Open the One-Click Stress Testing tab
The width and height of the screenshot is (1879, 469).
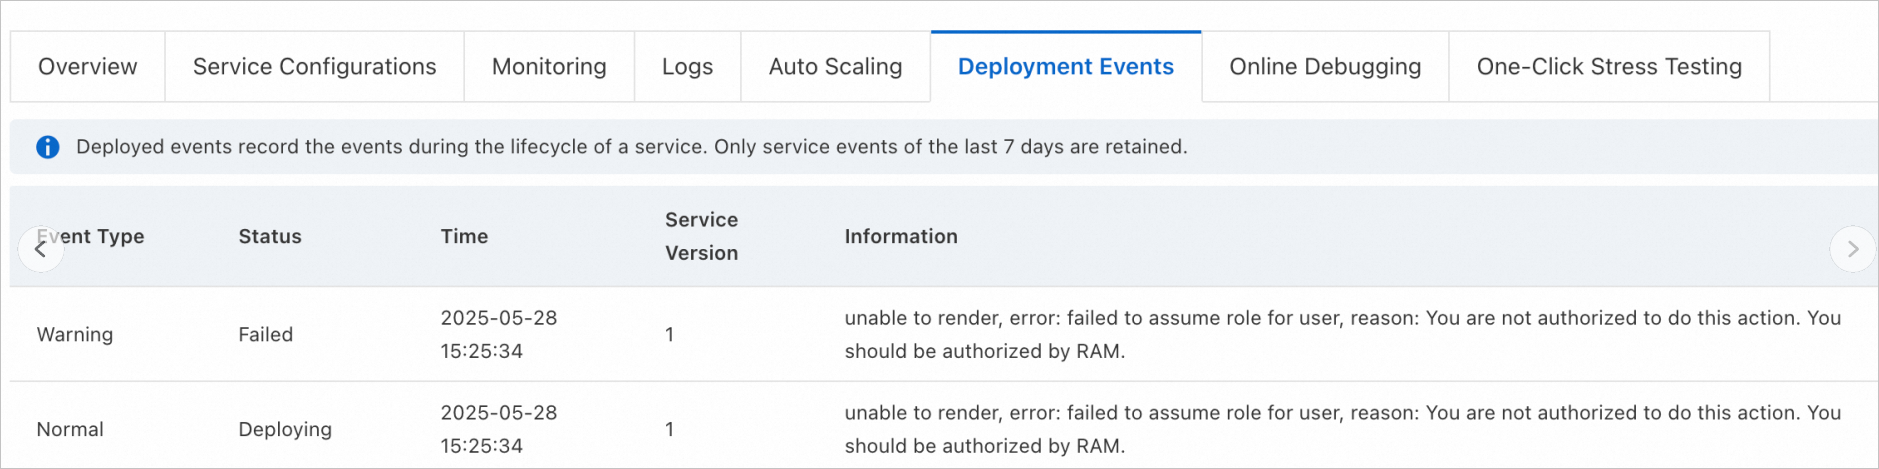click(1608, 67)
